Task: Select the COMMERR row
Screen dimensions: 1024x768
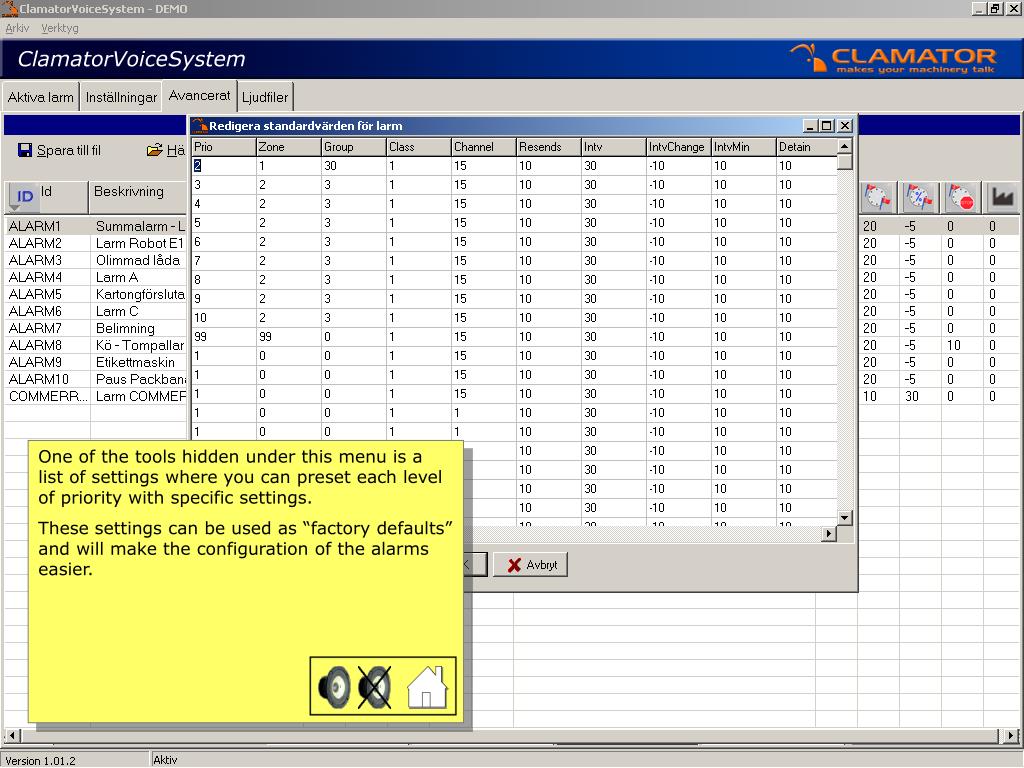Action: pos(96,396)
